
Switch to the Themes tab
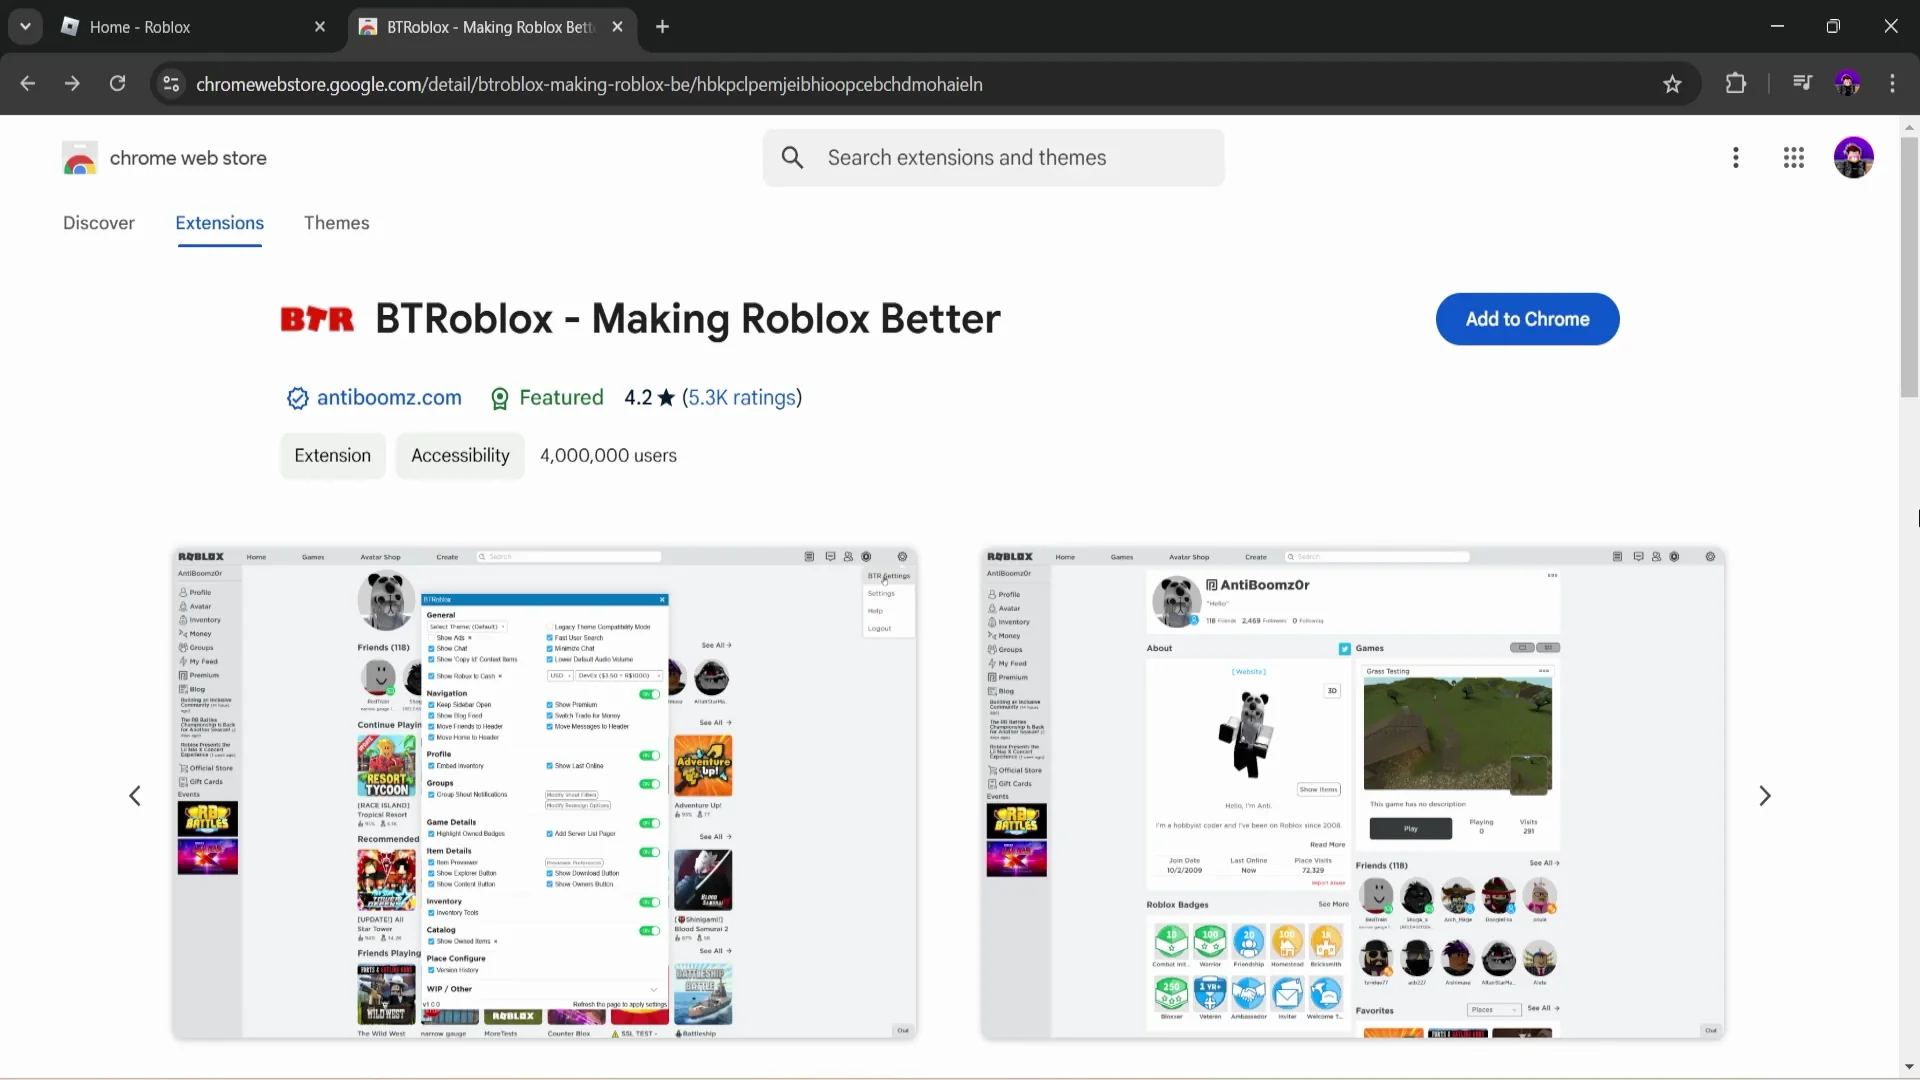pyautogui.click(x=336, y=223)
